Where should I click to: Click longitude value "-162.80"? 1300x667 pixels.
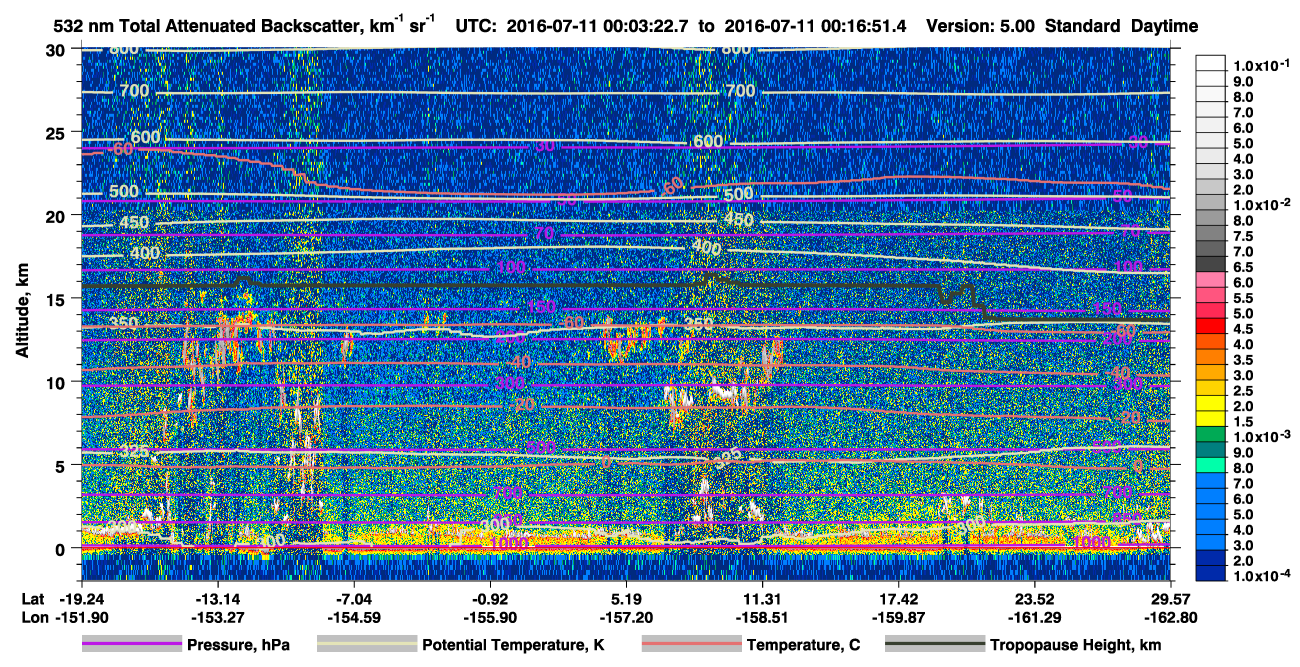(1171, 617)
